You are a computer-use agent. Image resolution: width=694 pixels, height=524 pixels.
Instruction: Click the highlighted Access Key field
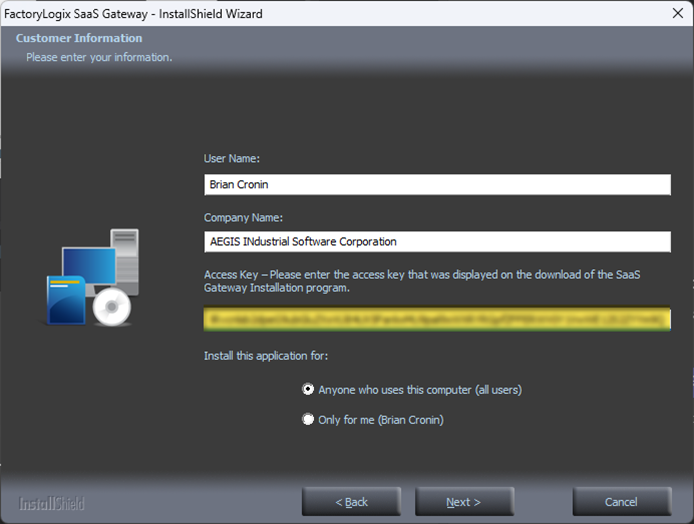coord(437,319)
